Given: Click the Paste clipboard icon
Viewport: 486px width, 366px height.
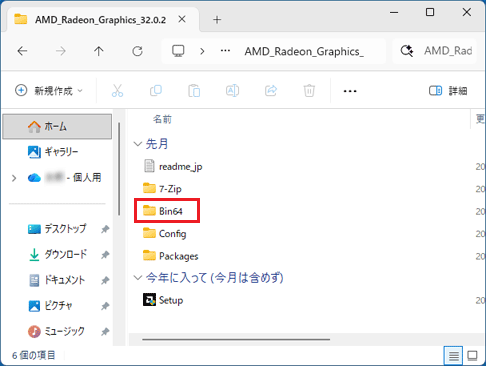Looking at the screenshot, I should click(x=194, y=91).
